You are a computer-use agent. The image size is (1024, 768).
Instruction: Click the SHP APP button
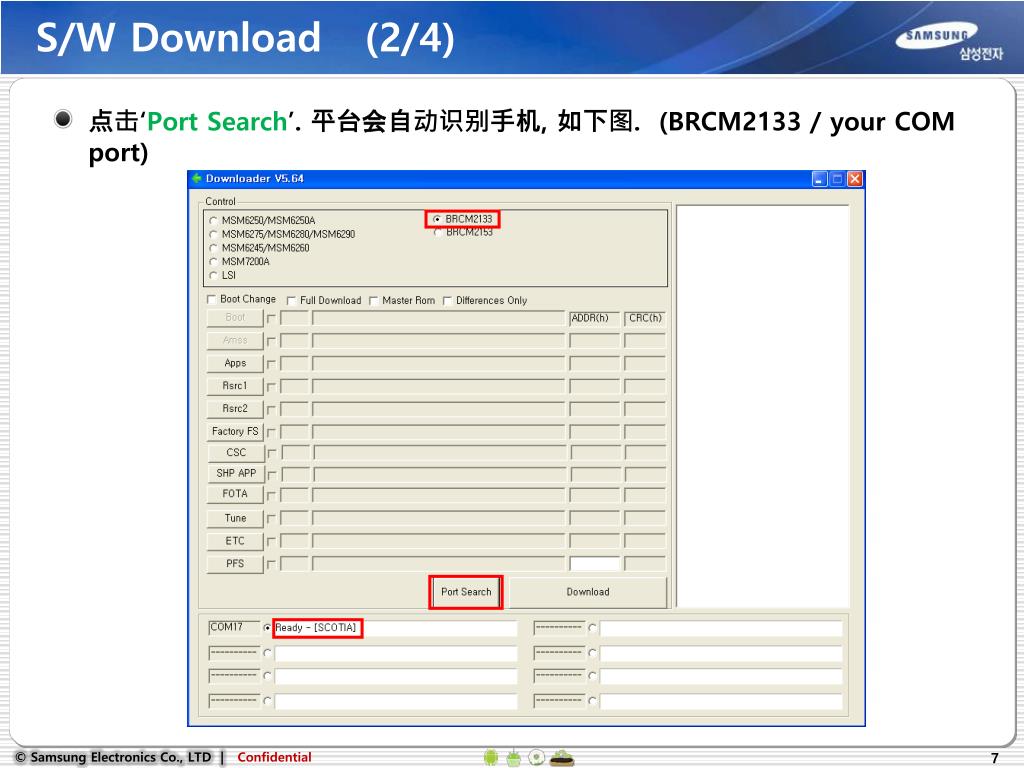[236, 473]
